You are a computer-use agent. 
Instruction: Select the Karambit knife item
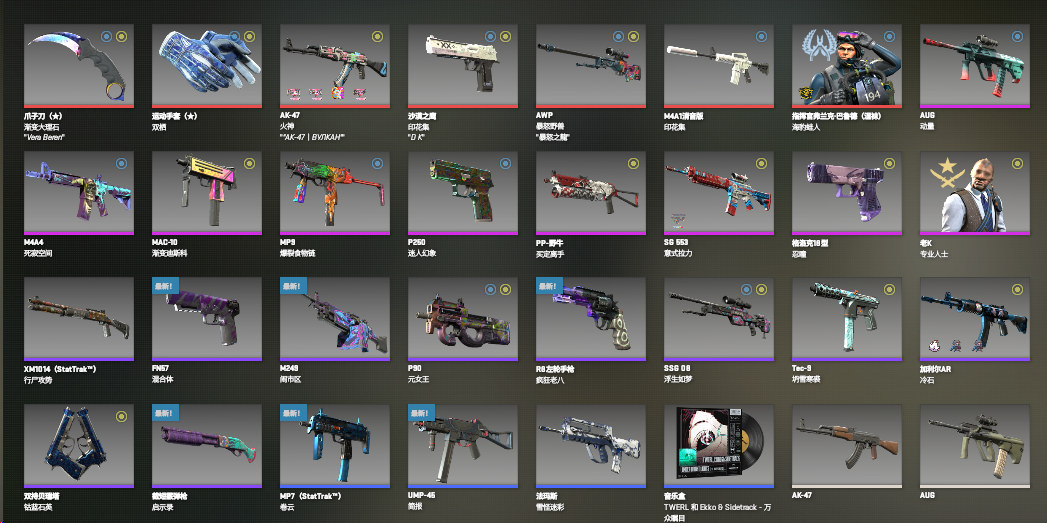(x=79, y=66)
